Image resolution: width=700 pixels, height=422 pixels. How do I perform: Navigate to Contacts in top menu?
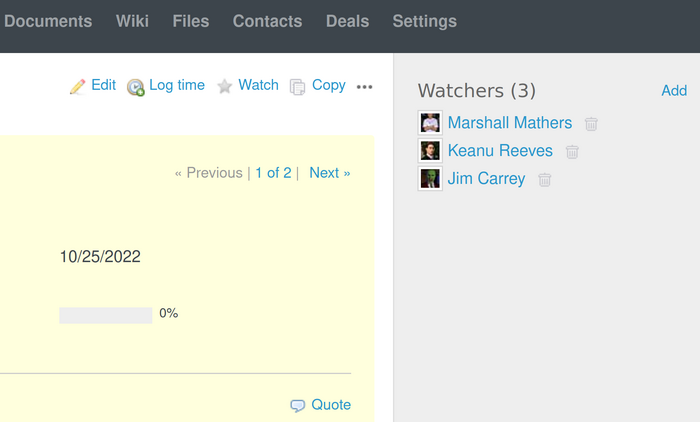click(x=267, y=21)
